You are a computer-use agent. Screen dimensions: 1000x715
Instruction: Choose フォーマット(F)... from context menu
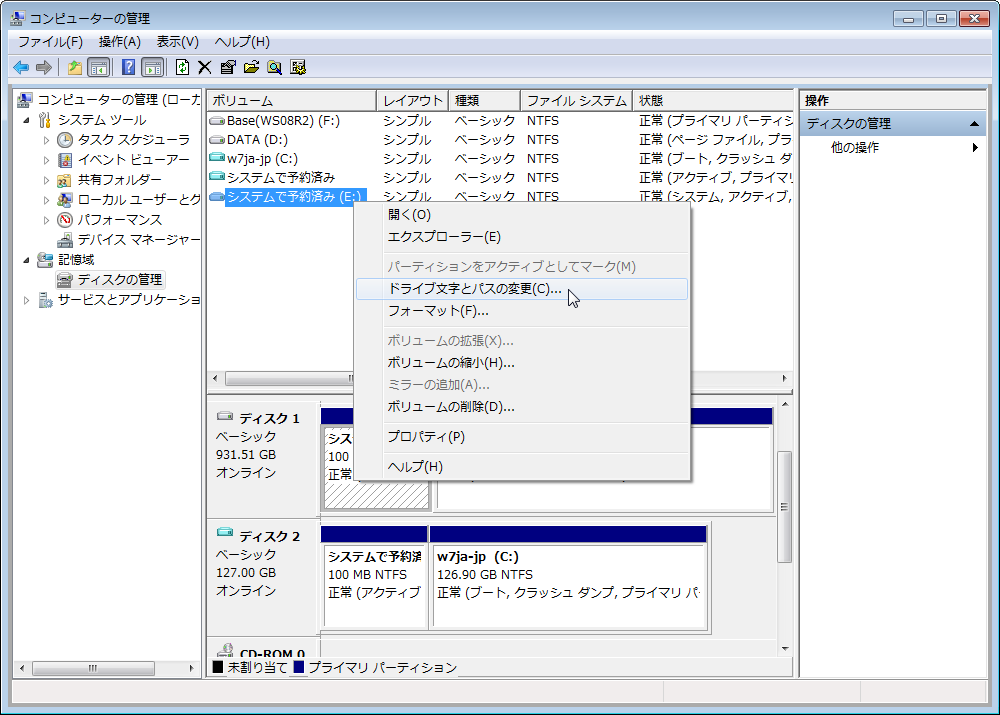pos(522,311)
